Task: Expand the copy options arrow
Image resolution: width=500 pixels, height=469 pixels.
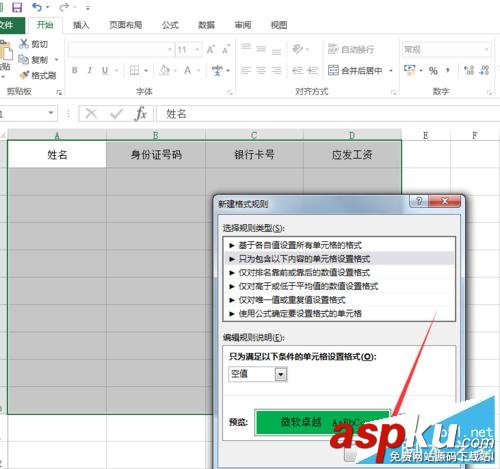Action: point(56,60)
